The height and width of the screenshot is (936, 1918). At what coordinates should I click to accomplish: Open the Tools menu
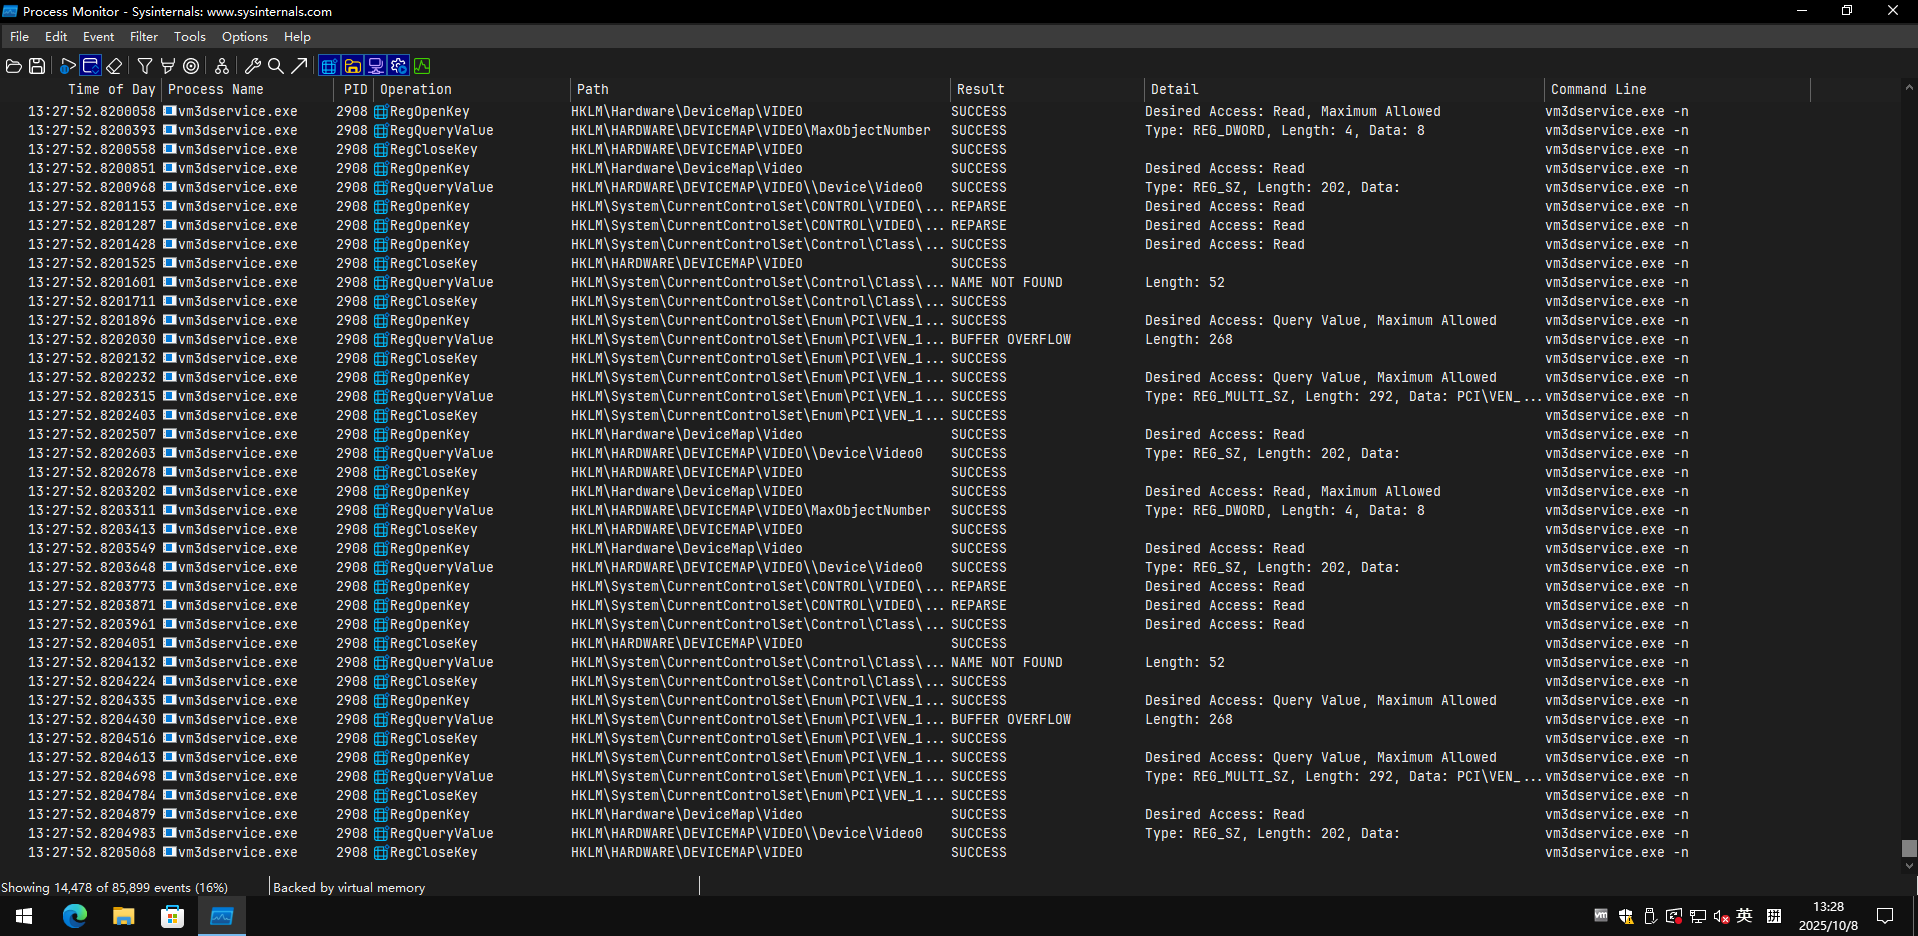[x=189, y=37]
